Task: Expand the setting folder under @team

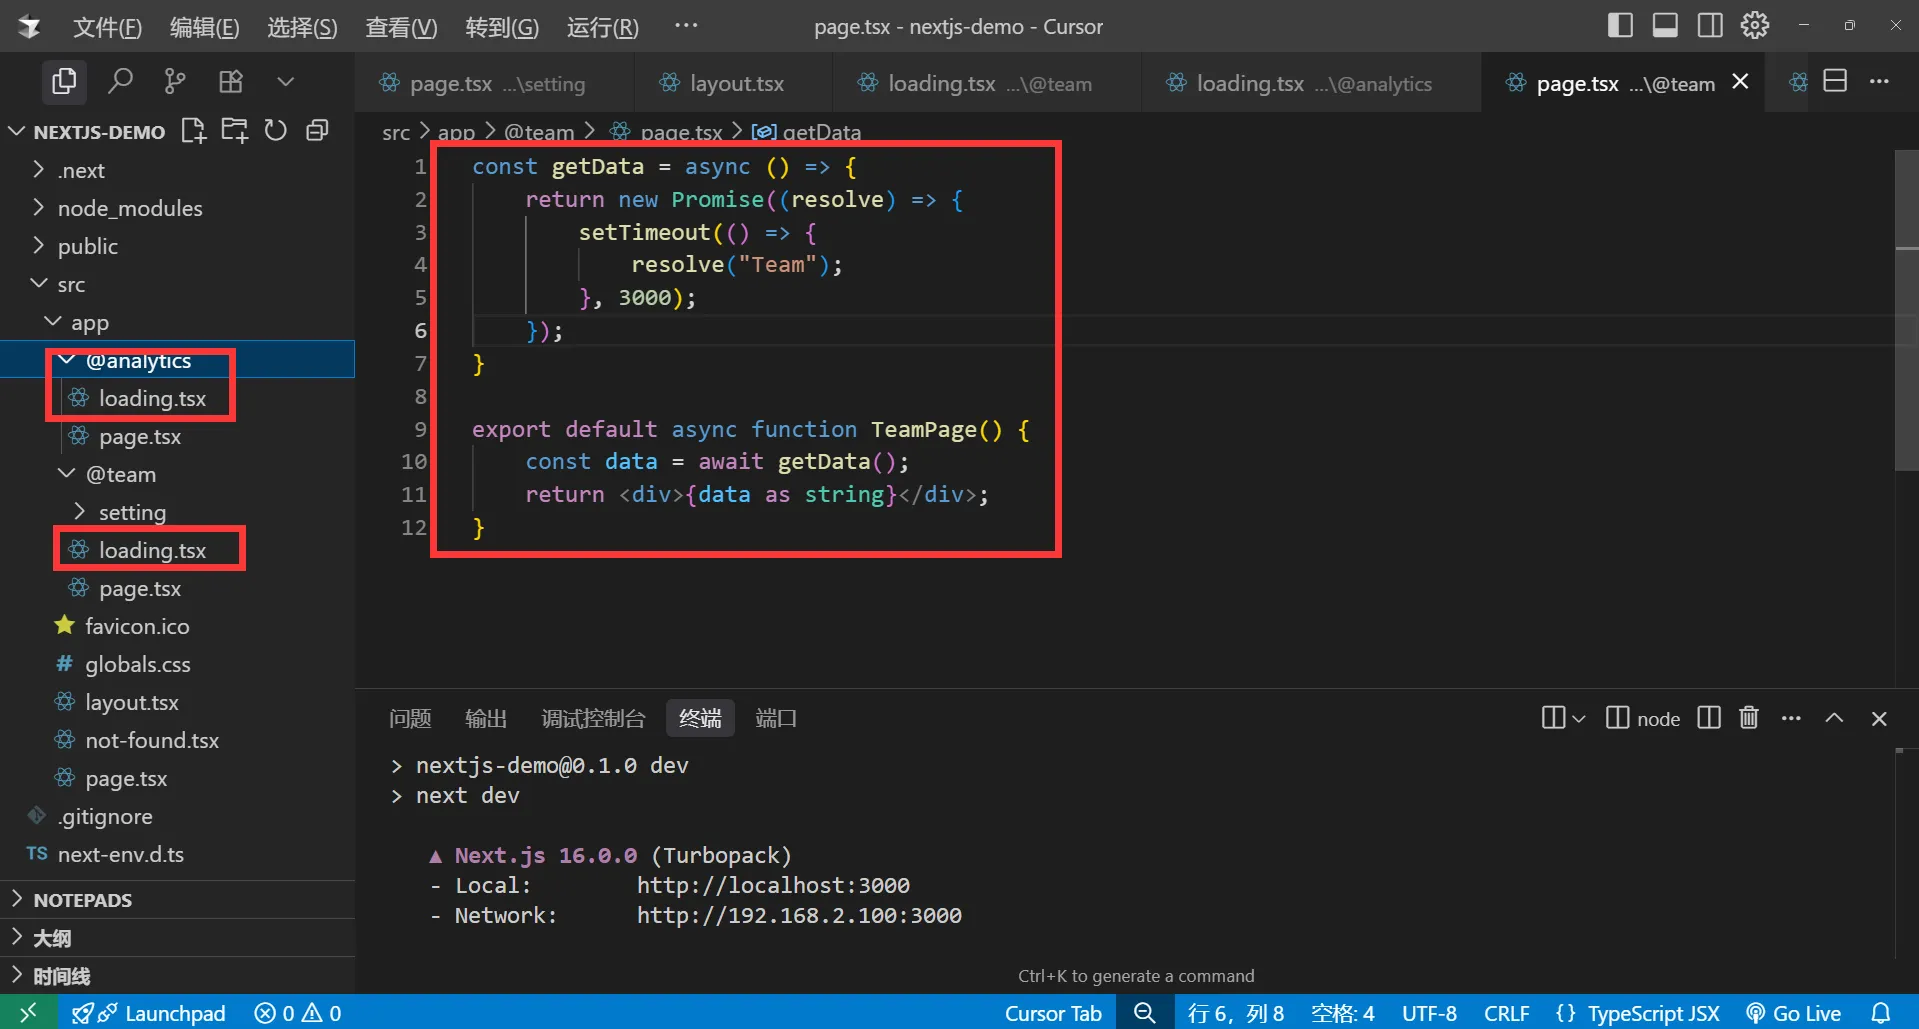Action: click(132, 512)
